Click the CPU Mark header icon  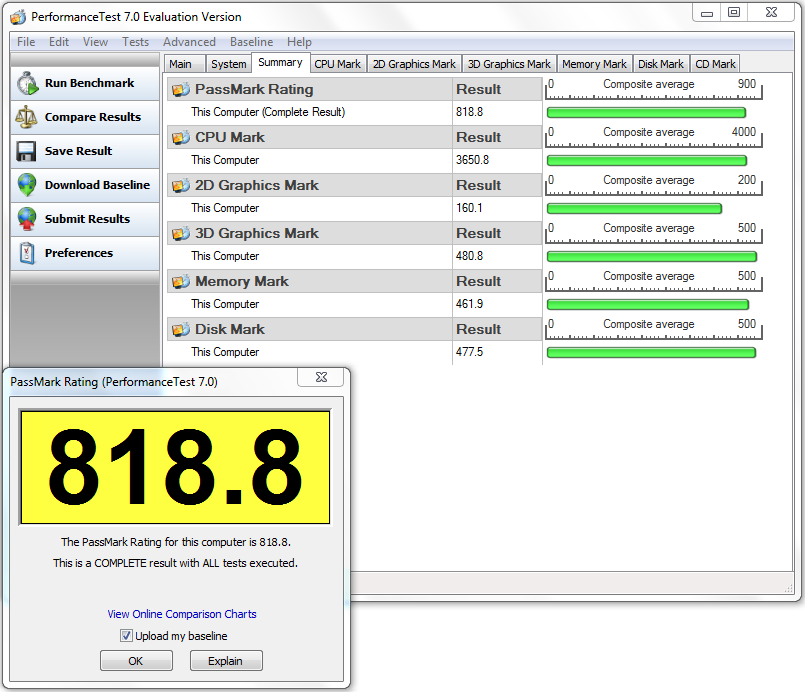click(x=181, y=138)
